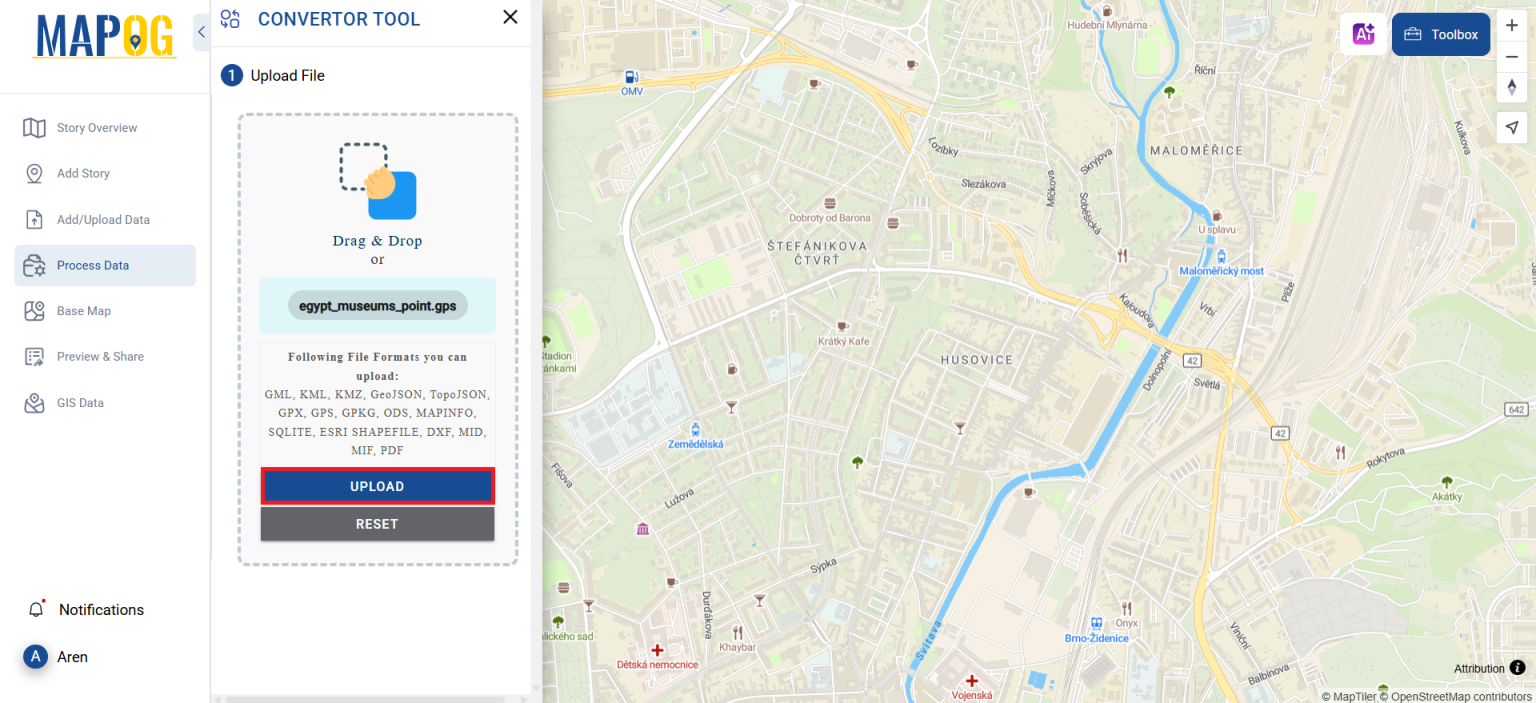Select the egypt_museums_point.gps file chip

tap(377, 305)
